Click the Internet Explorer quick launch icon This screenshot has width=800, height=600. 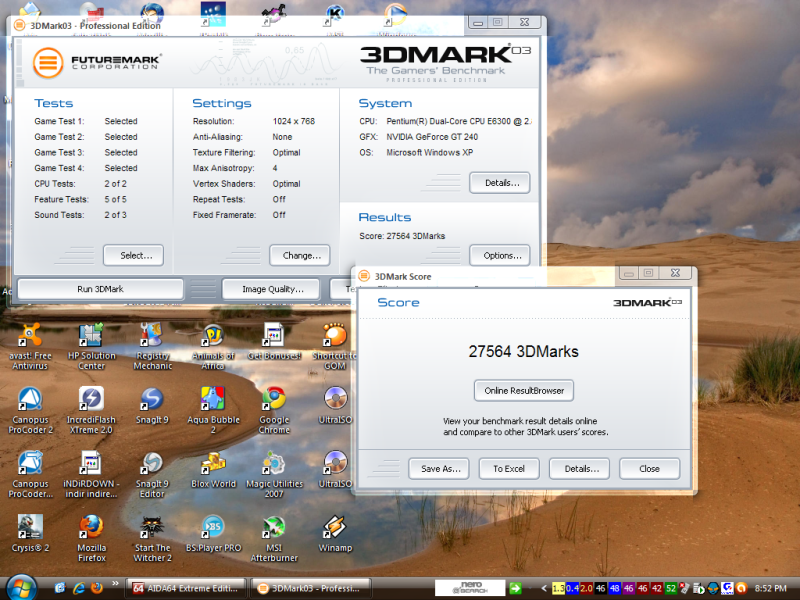click(x=79, y=588)
